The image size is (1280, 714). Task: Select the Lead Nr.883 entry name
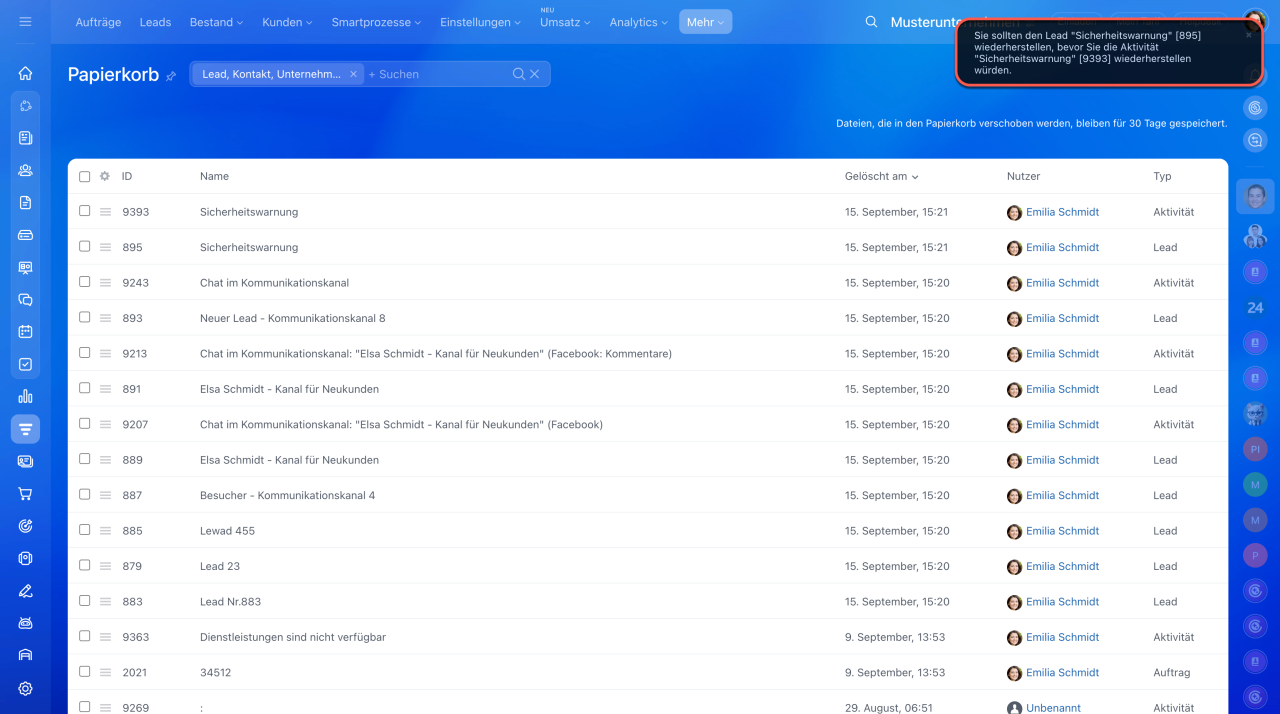click(230, 602)
